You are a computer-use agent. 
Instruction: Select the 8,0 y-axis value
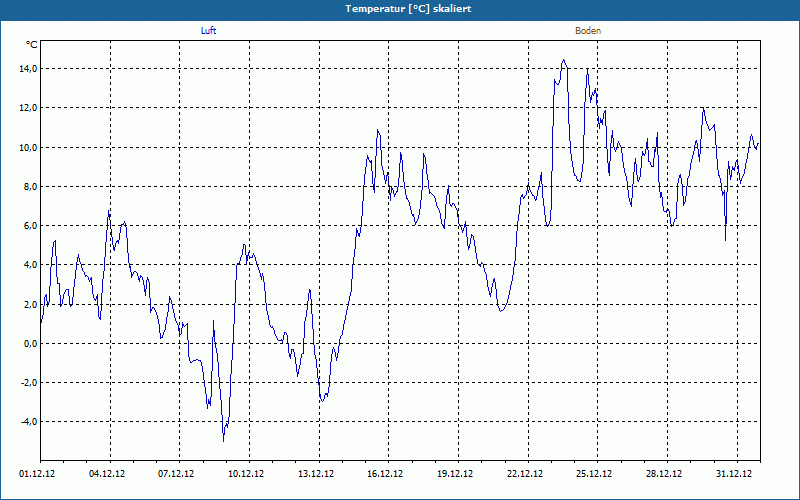[30, 187]
